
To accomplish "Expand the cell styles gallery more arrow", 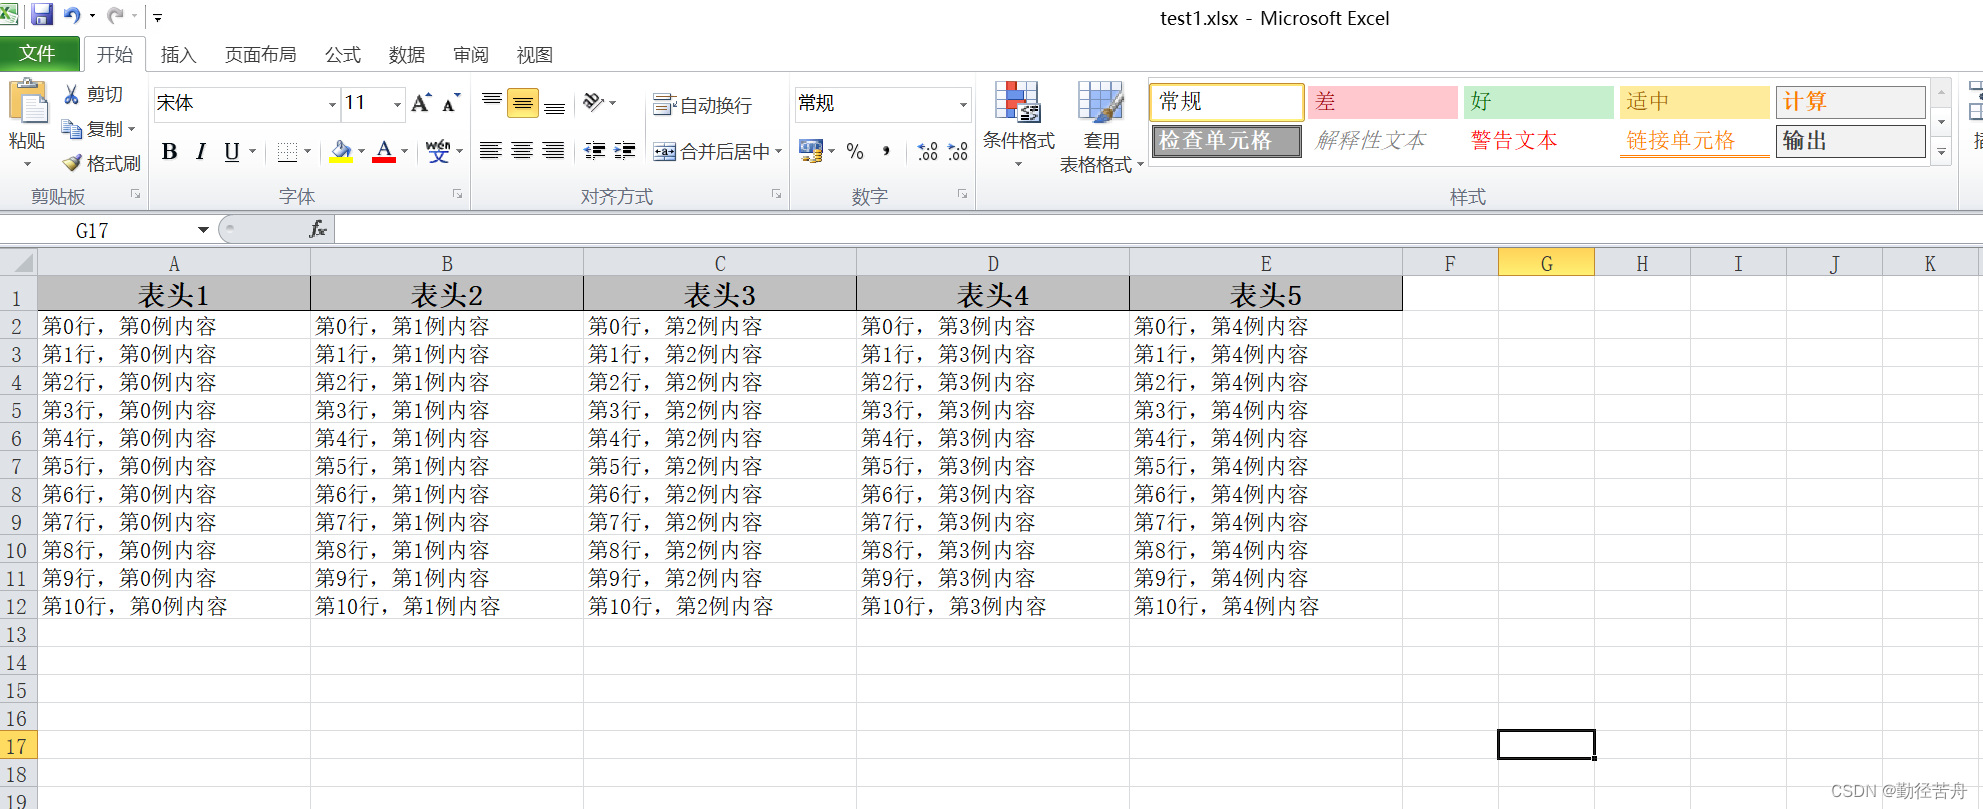I will (x=1941, y=152).
